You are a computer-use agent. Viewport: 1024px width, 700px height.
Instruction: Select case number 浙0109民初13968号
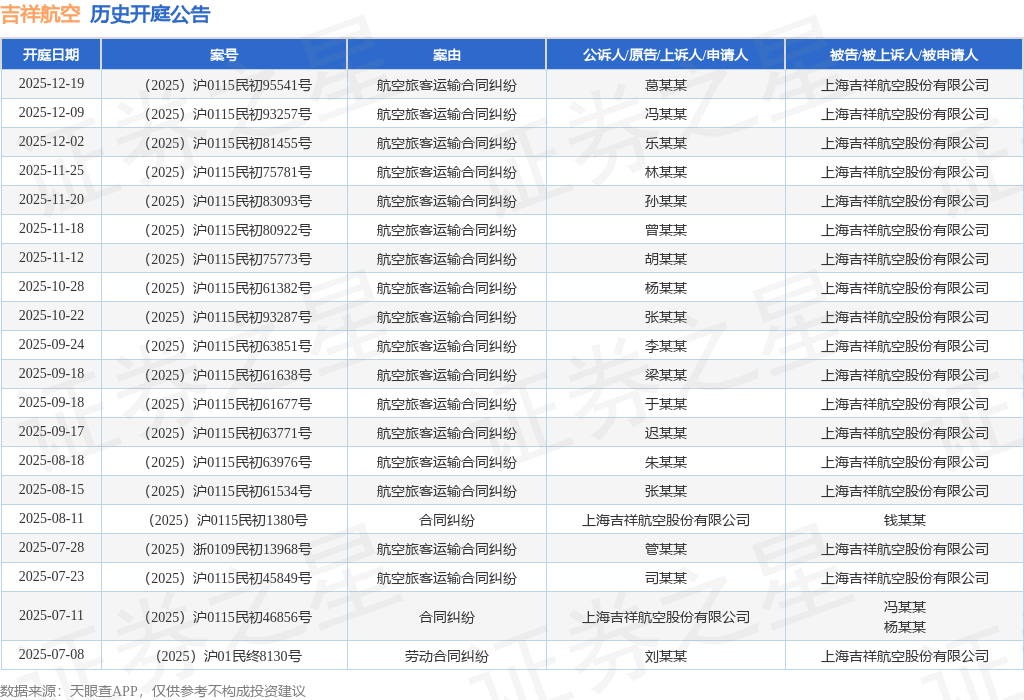(228, 549)
